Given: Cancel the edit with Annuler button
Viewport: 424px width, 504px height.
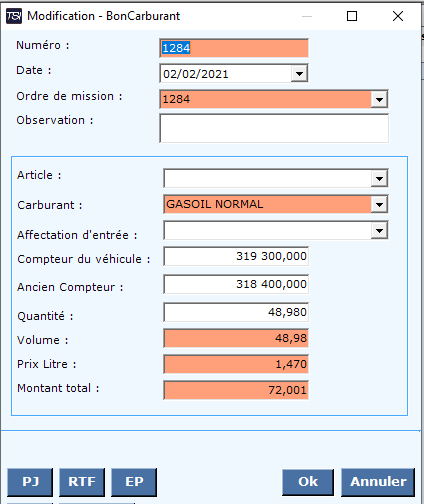Looking at the screenshot, I should (x=378, y=482).
